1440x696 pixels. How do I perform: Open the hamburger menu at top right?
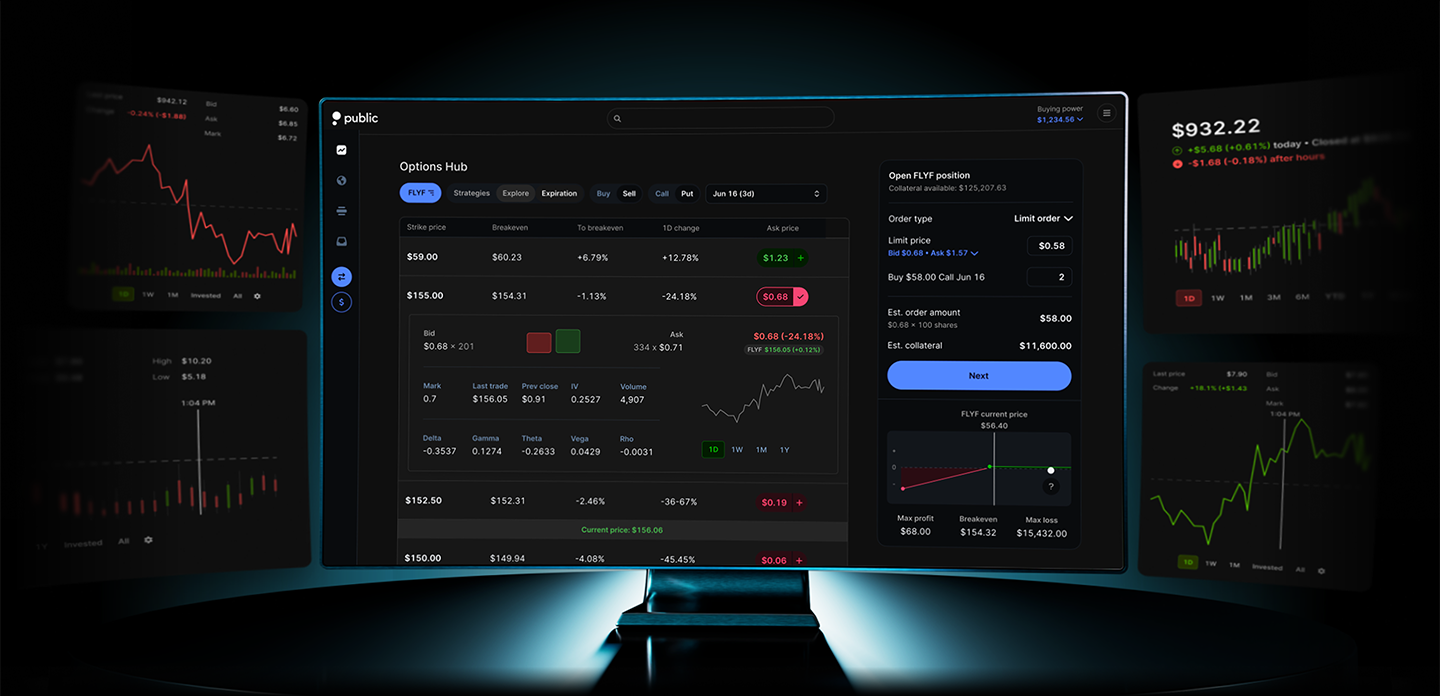[1106, 114]
